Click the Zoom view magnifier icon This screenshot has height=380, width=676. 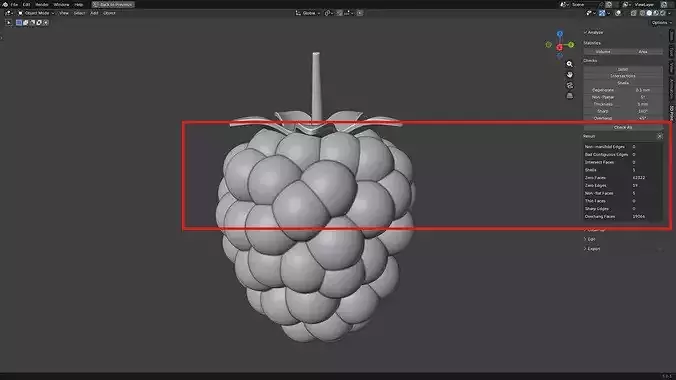pyautogui.click(x=570, y=64)
